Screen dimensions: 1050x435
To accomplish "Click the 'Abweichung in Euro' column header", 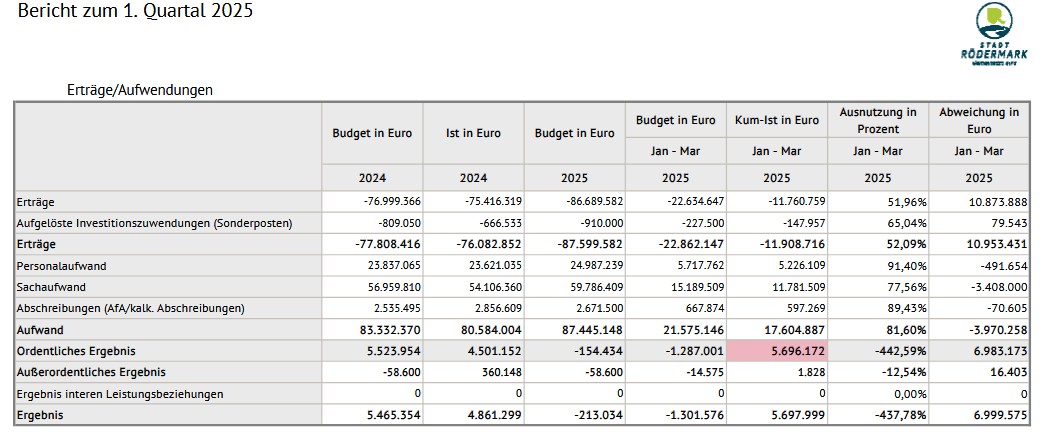I will 979,120.
